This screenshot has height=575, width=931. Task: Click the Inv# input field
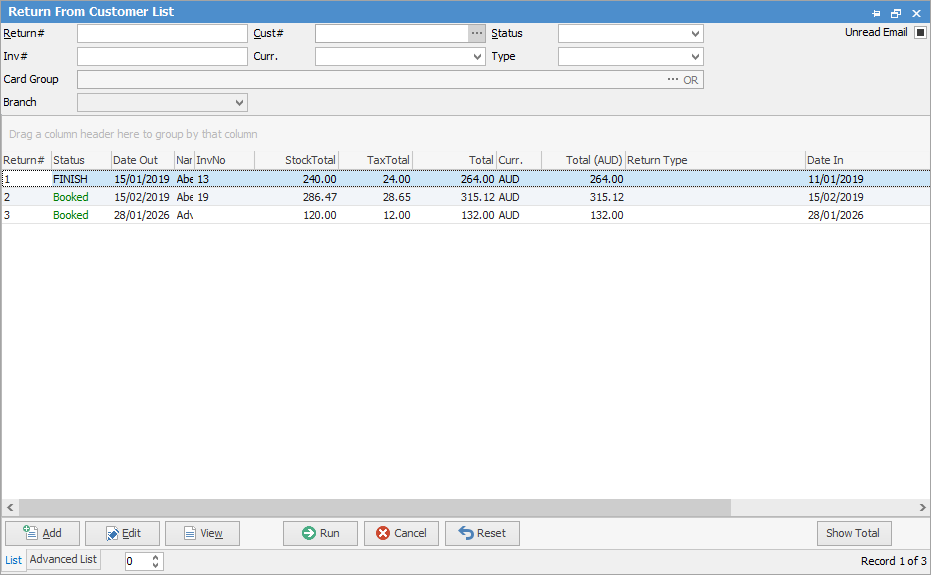pyautogui.click(x=162, y=56)
